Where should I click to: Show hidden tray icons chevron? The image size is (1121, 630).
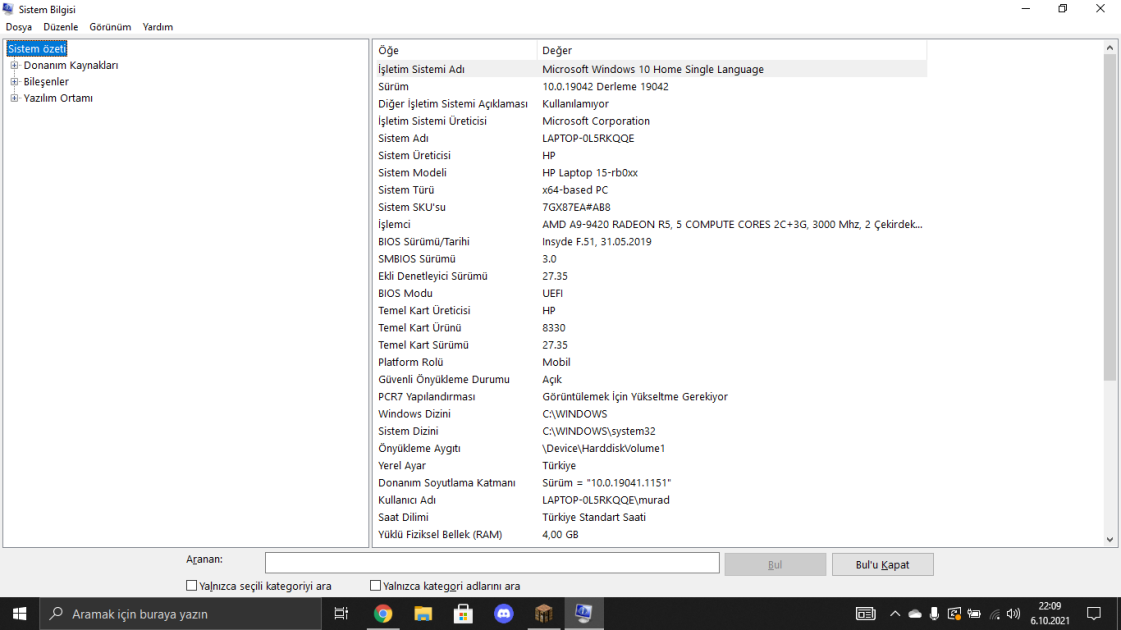895,614
